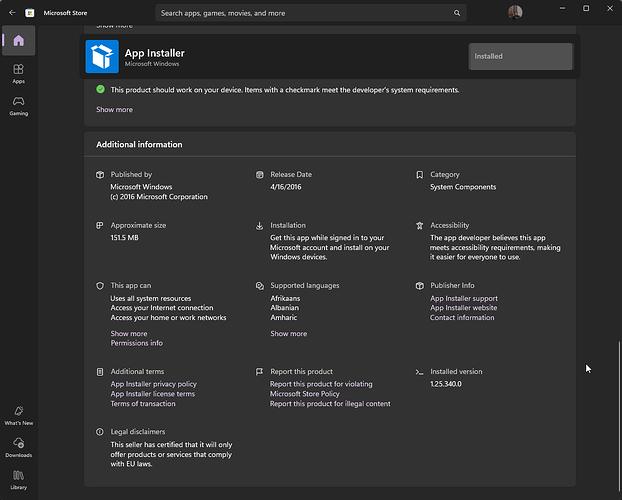Open the user profile avatar
This screenshot has height=500, width=622.
click(515, 12)
